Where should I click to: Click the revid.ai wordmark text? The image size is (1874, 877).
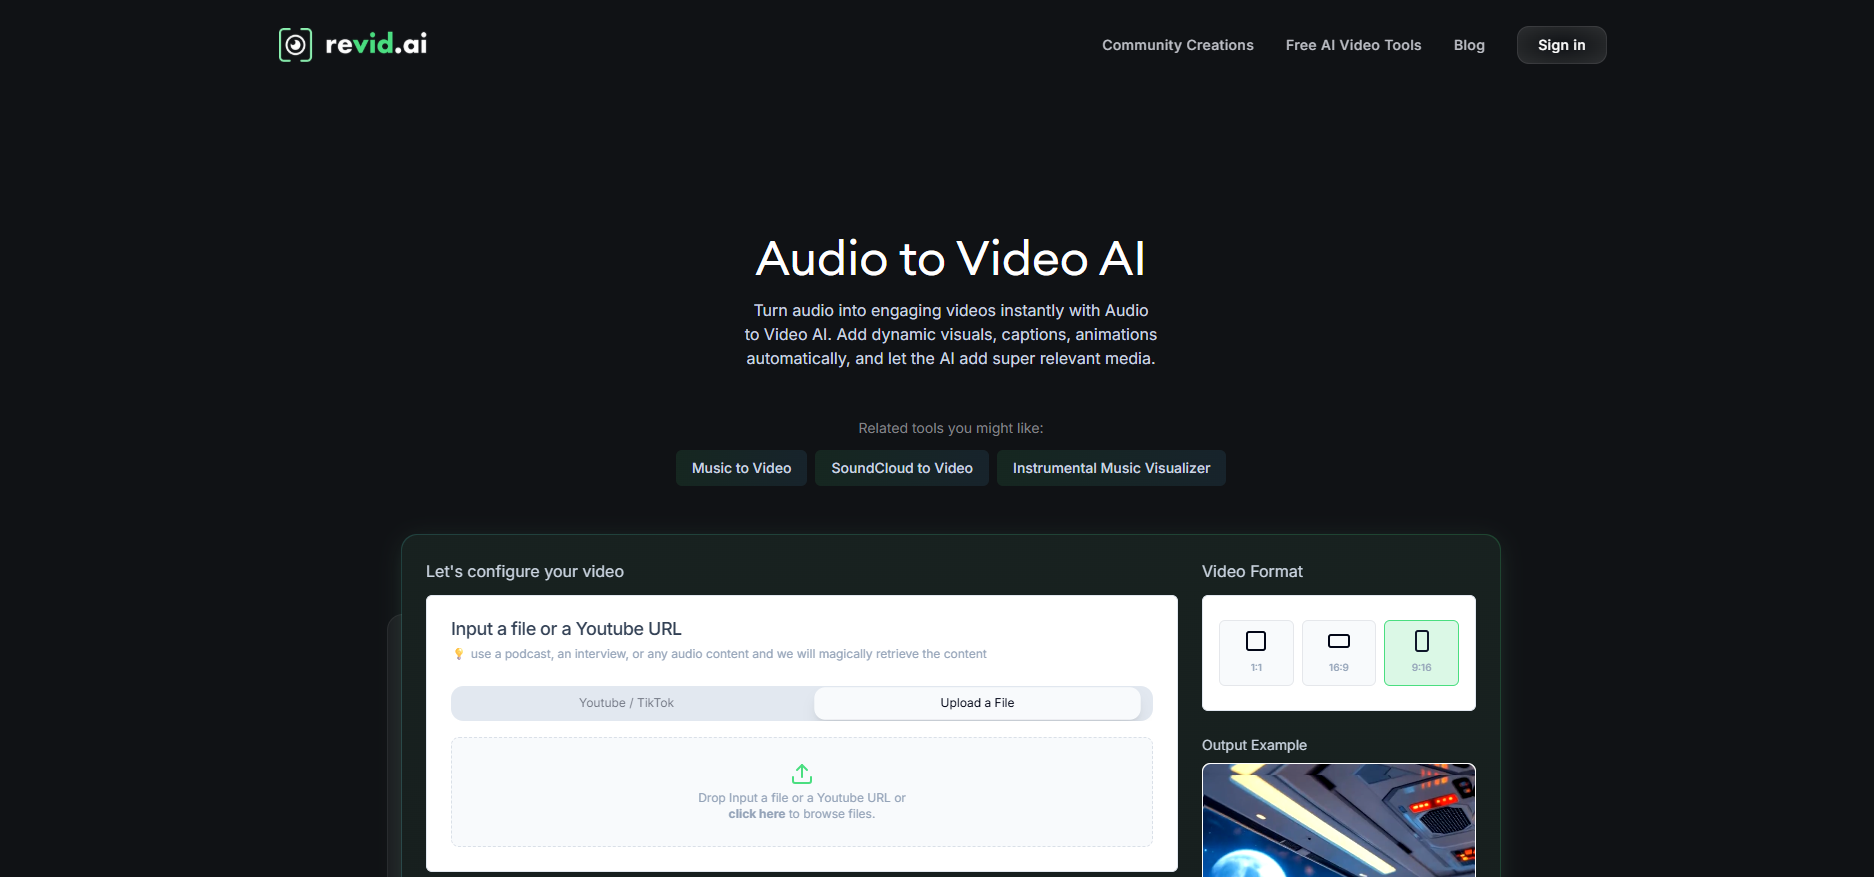pyautogui.click(x=376, y=45)
